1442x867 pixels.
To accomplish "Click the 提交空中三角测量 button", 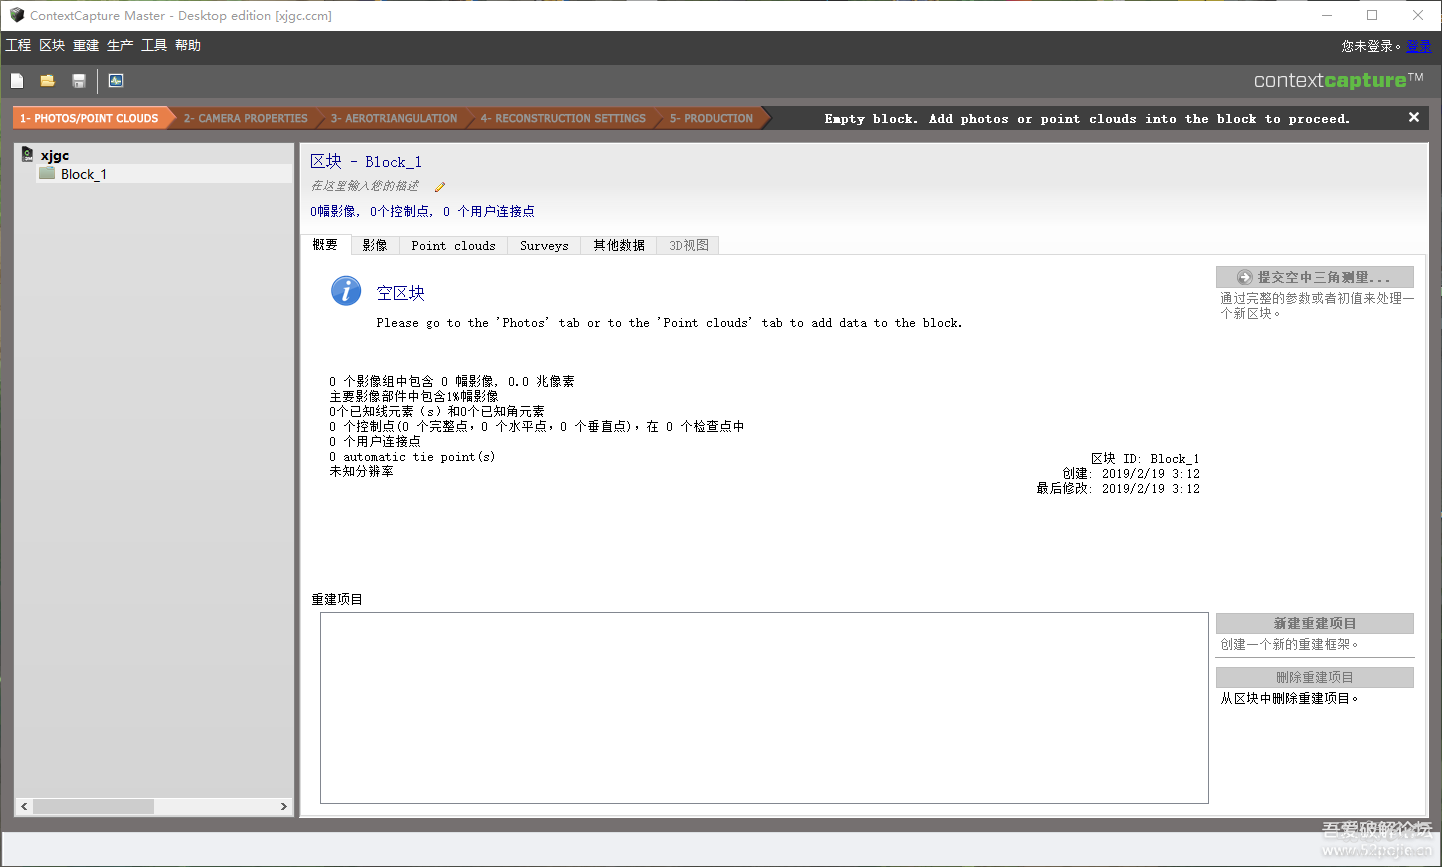I will [1314, 277].
